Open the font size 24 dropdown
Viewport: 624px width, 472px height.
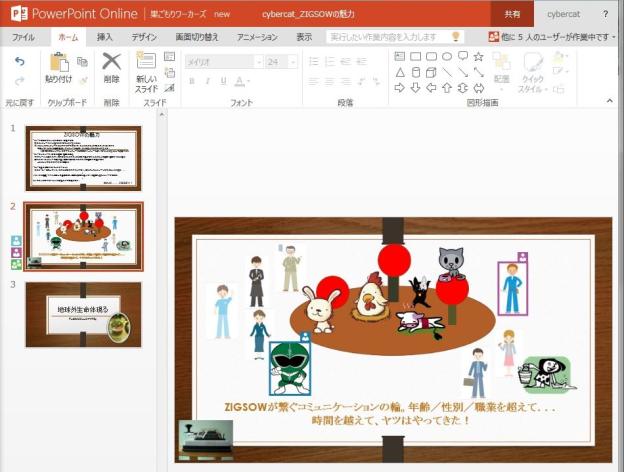[x=293, y=62]
